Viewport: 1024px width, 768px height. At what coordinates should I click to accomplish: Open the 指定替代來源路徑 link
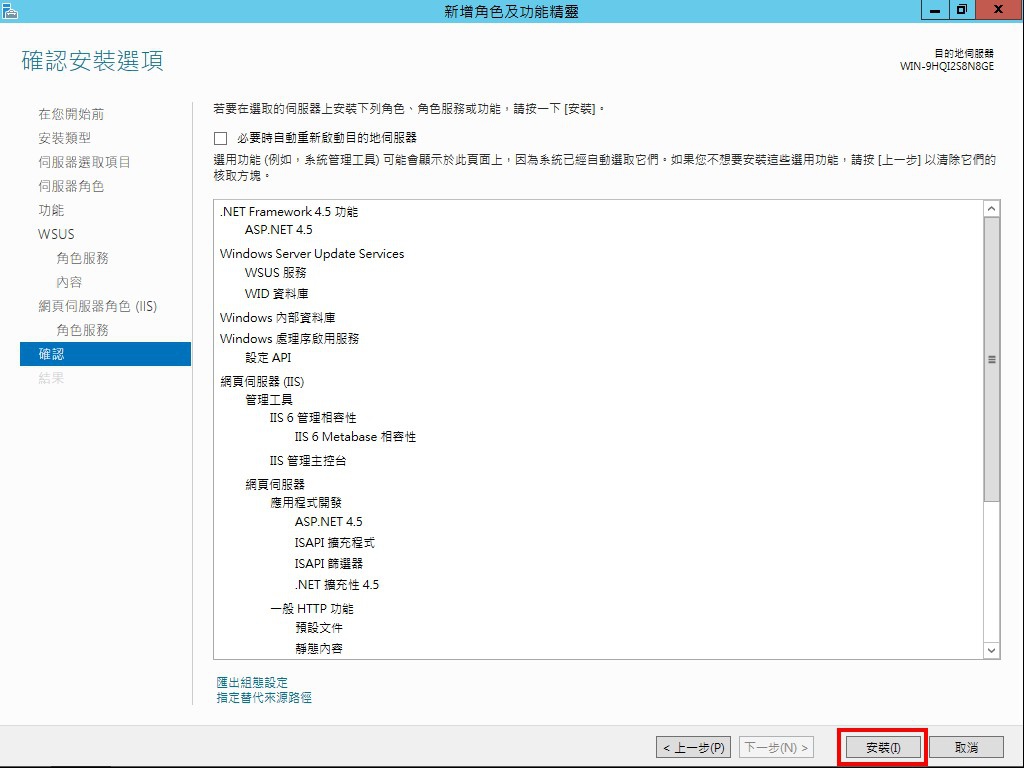pos(264,697)
